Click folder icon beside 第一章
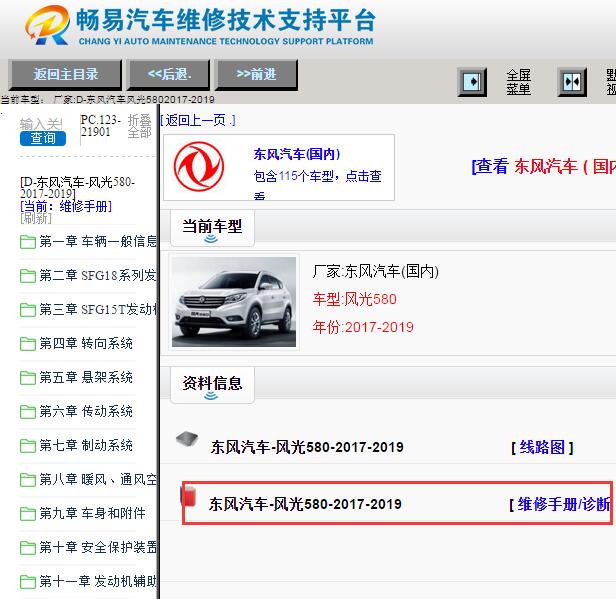The width and height of the screenshot is (616, 599). coord(28,242)
